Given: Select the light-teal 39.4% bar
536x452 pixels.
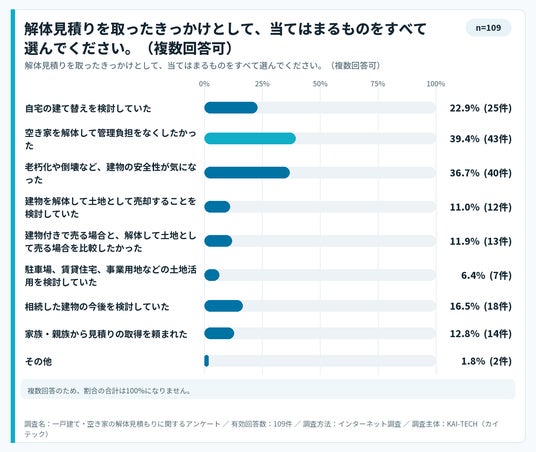Looking at the screenshot, I should tap(250, 138).
